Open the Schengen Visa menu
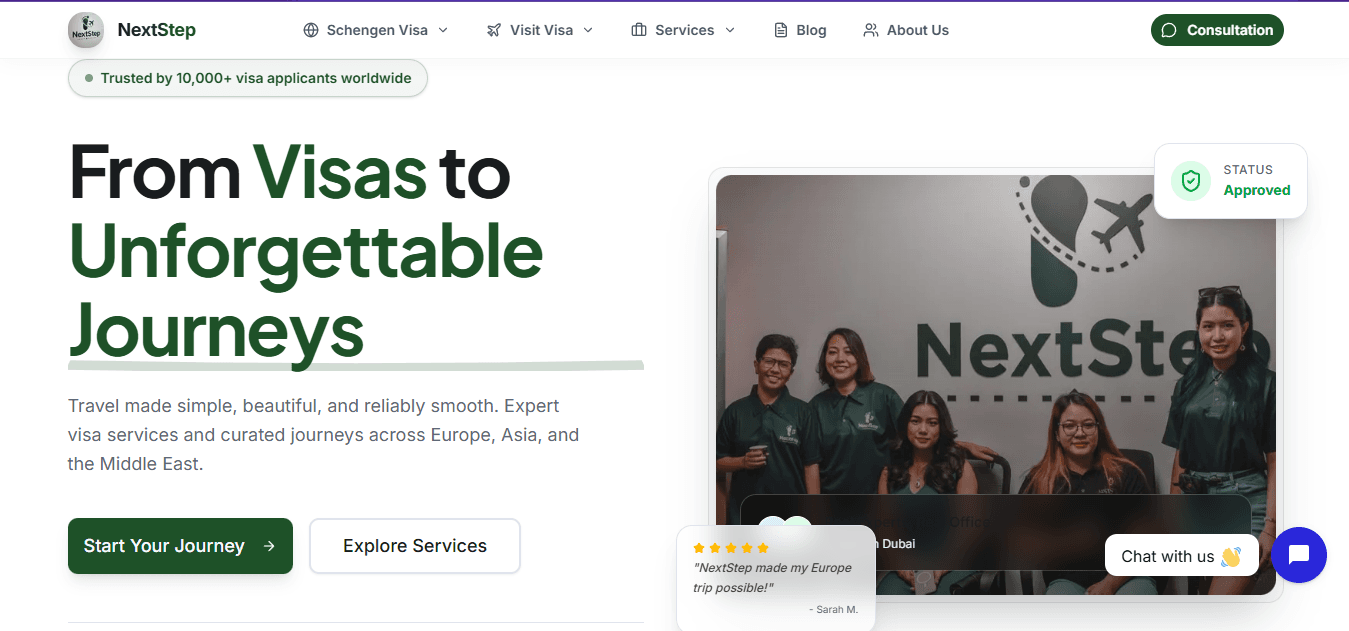1349x631 pixels. [376, 30]
